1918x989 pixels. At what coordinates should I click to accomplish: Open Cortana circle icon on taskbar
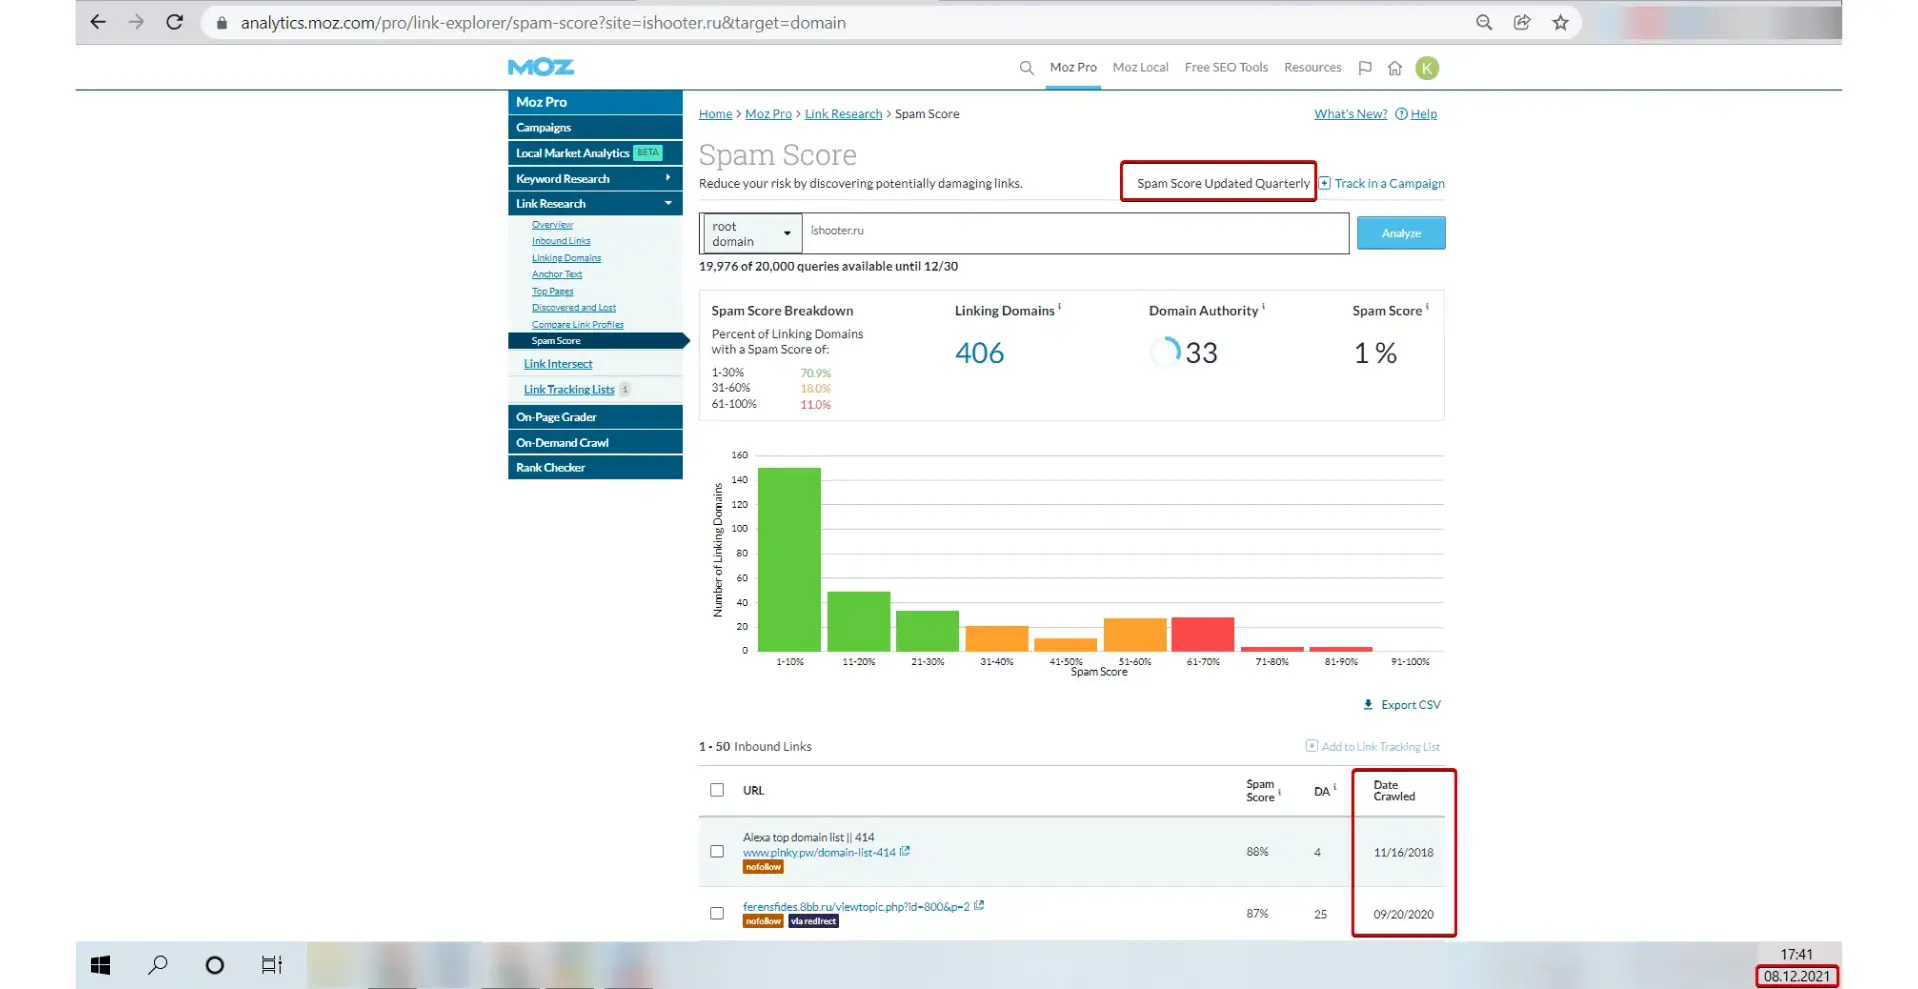tap(215, 965)
